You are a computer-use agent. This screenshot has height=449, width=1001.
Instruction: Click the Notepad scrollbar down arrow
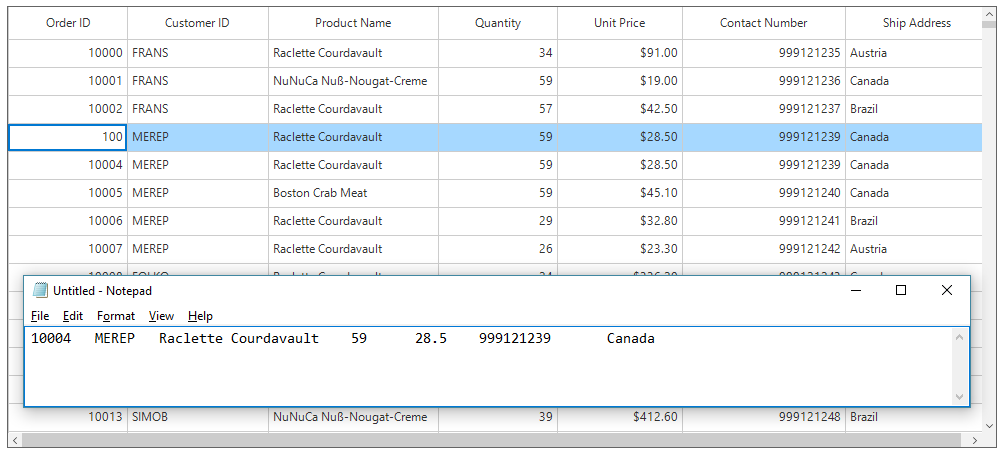click(x=959, y=397)
